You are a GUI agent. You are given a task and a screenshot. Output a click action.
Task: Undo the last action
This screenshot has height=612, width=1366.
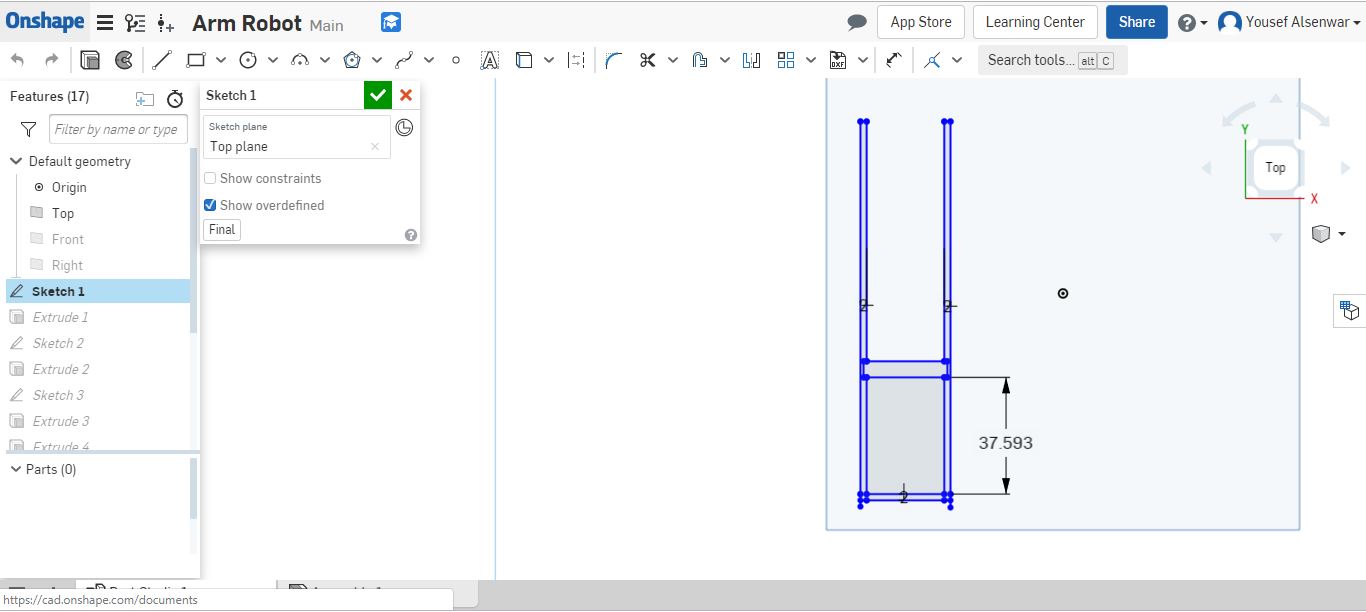[x=18, y=60]
